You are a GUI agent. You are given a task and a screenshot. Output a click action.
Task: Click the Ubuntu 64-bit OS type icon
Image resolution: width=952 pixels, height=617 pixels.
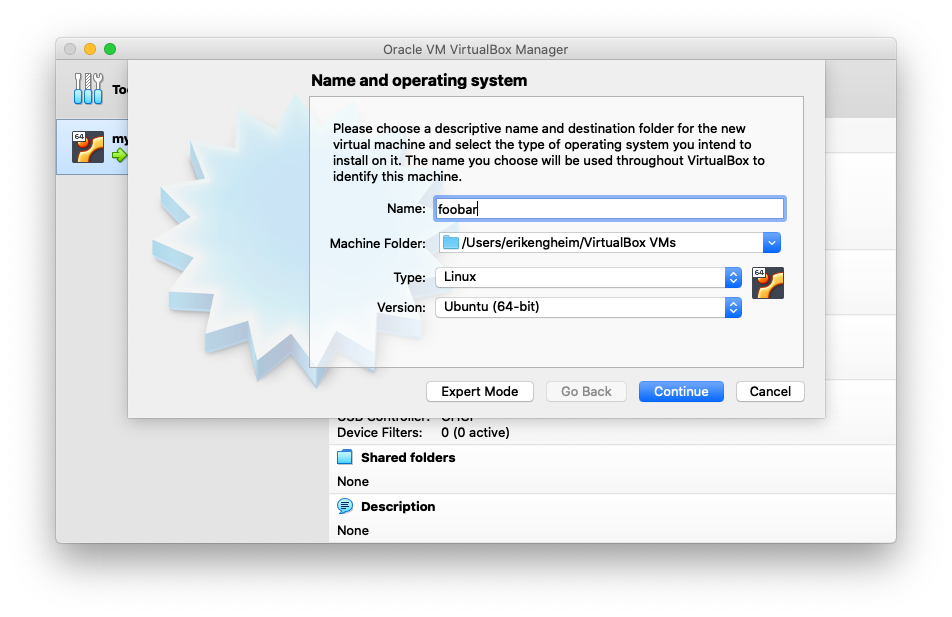pyautogui.click(x=767, y=283)
